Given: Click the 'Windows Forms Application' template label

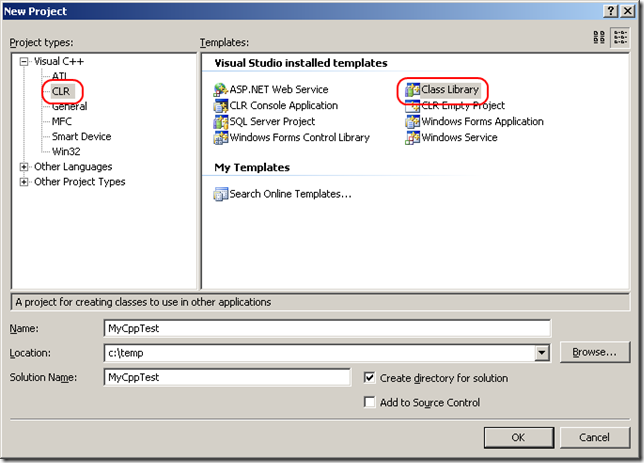Looking at the screenshot, I should tap(483, 122).
